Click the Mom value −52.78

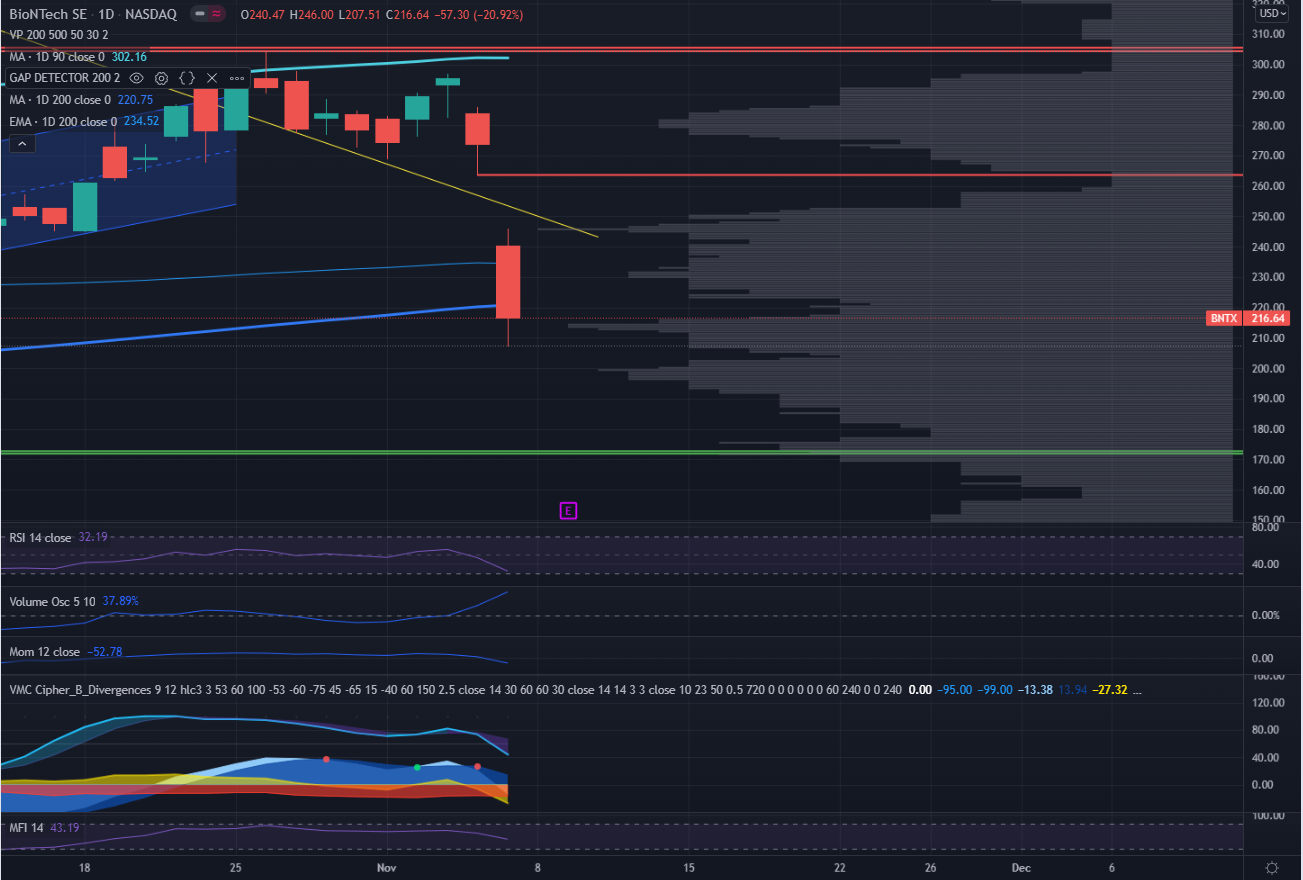point(104,652)
